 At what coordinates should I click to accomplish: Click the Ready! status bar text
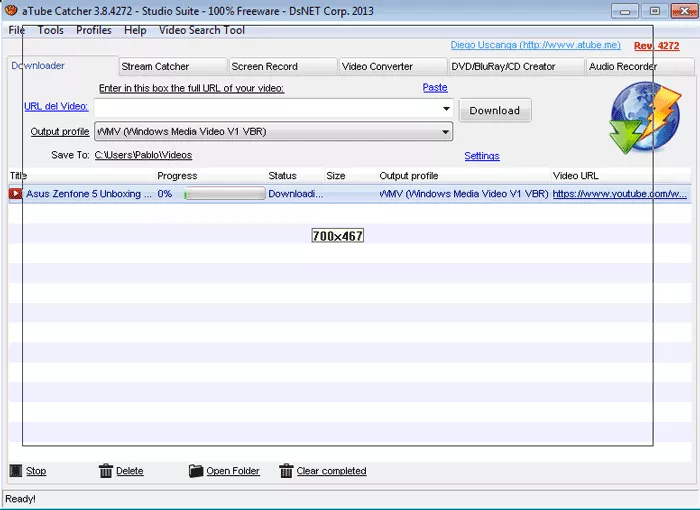click(x=20, y=499)
